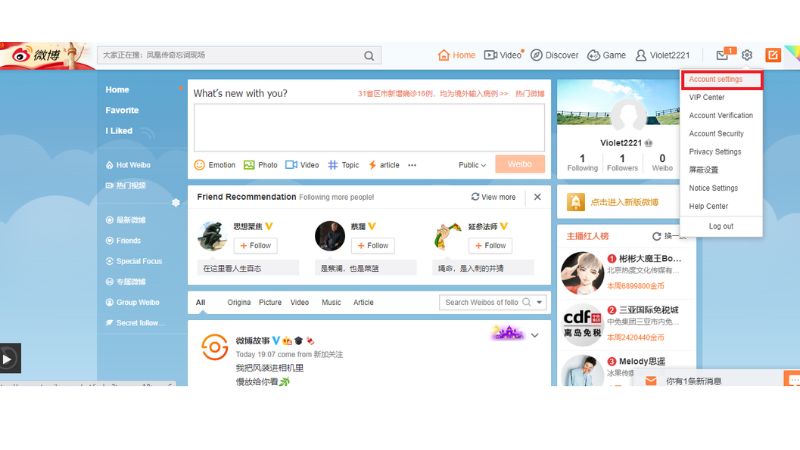The image size is (800, 450).
Task: Open the messages envelope icon
Action: 722,55
